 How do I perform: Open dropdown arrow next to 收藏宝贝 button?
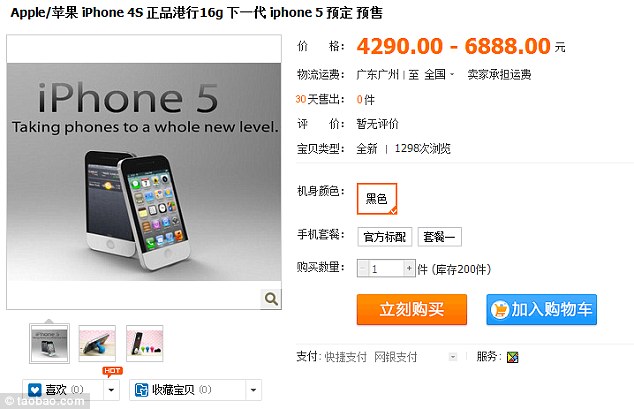tap(254, 390)
